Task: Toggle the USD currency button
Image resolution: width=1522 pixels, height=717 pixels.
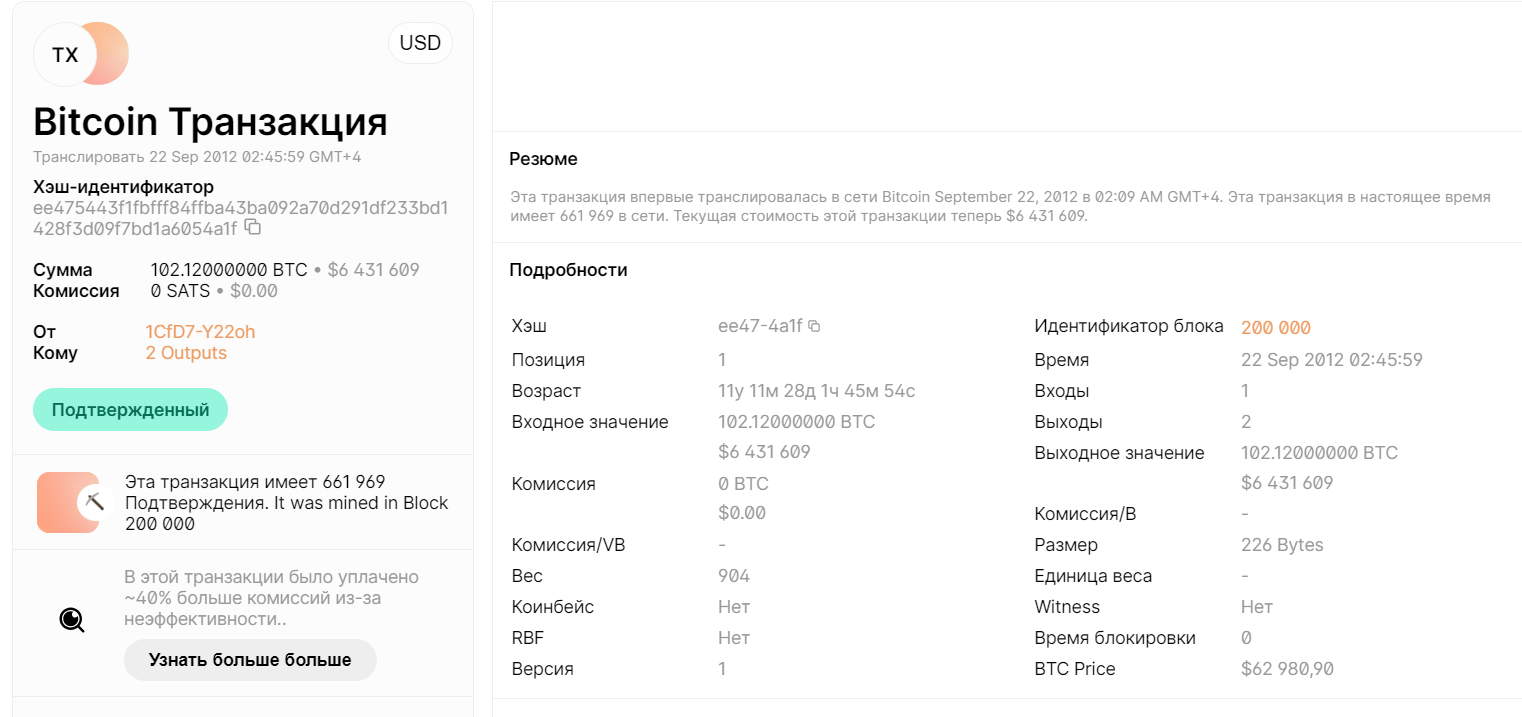Action: (420, 44)
